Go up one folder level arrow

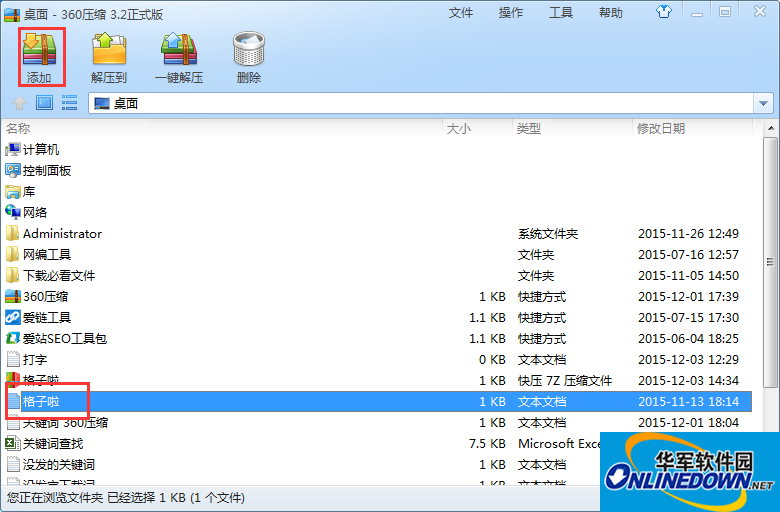click(x=18, y=102)
